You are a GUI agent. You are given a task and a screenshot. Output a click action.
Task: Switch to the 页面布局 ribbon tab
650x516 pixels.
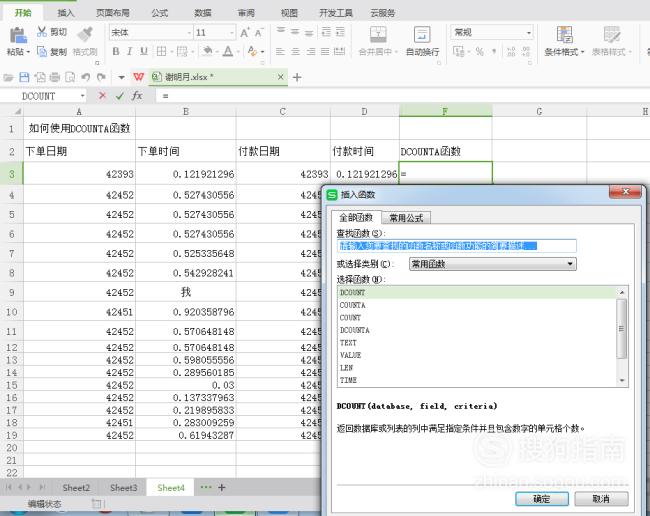point(113,13)
